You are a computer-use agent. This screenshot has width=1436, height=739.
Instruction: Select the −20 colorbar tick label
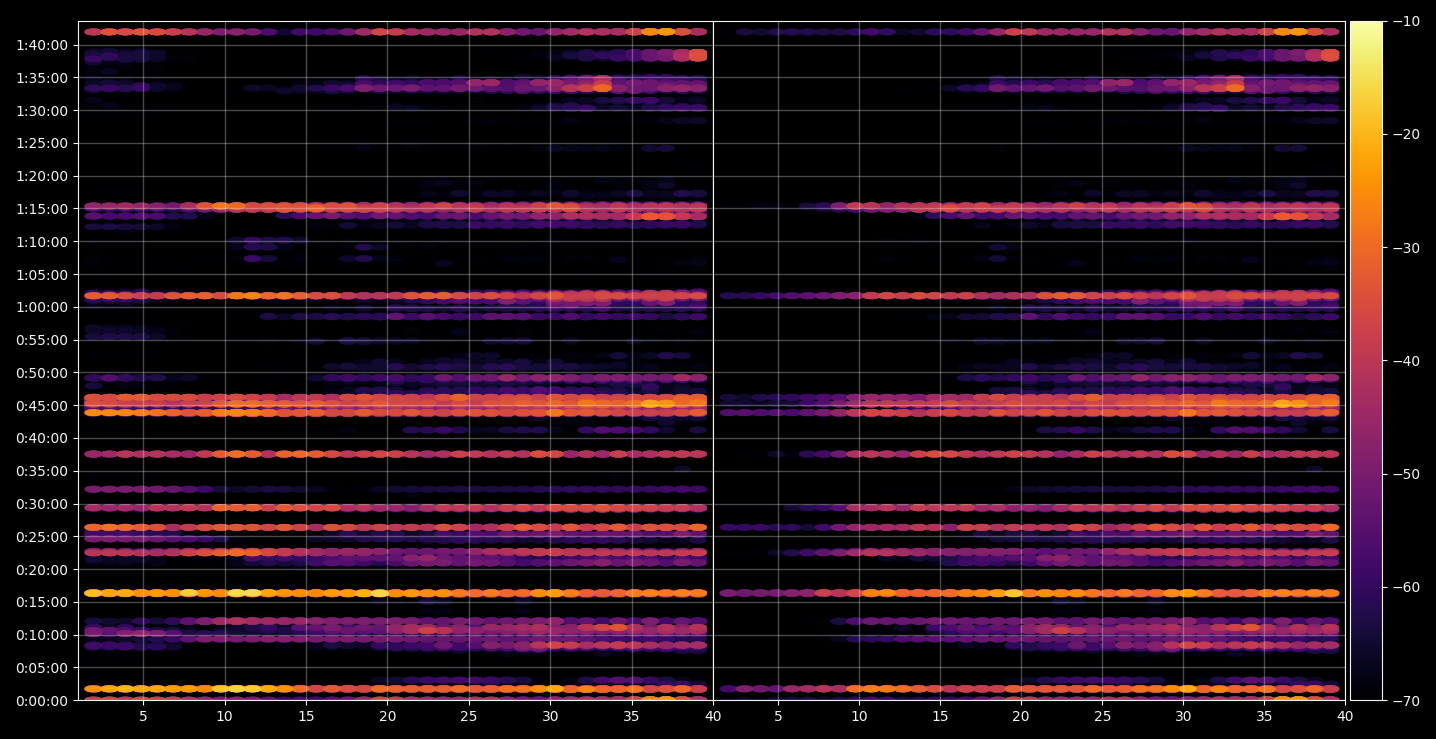[x=1405, y=135]
